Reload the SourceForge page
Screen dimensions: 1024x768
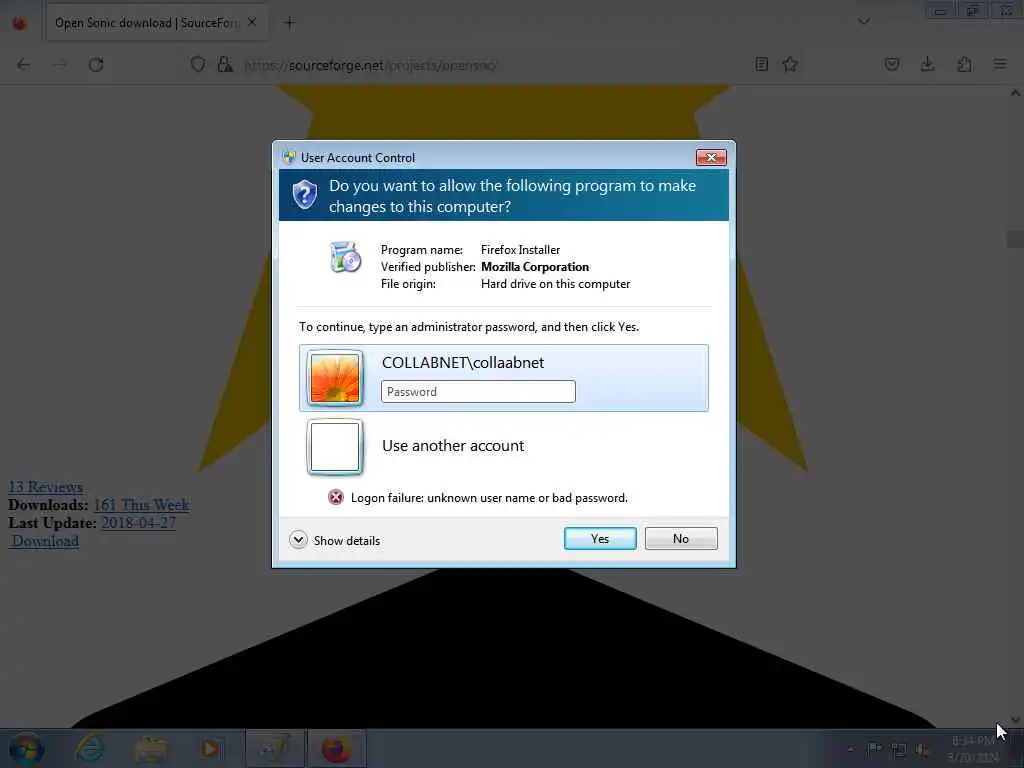[x=96, y=64]
